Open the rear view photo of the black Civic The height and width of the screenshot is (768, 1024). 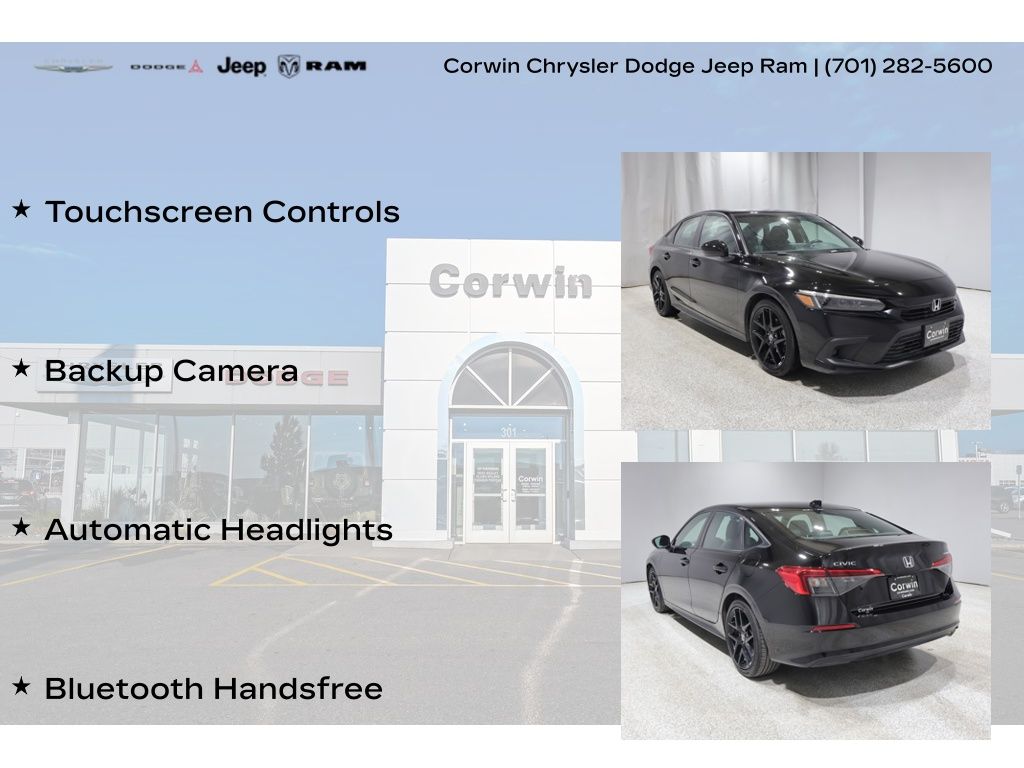[805, 600]
